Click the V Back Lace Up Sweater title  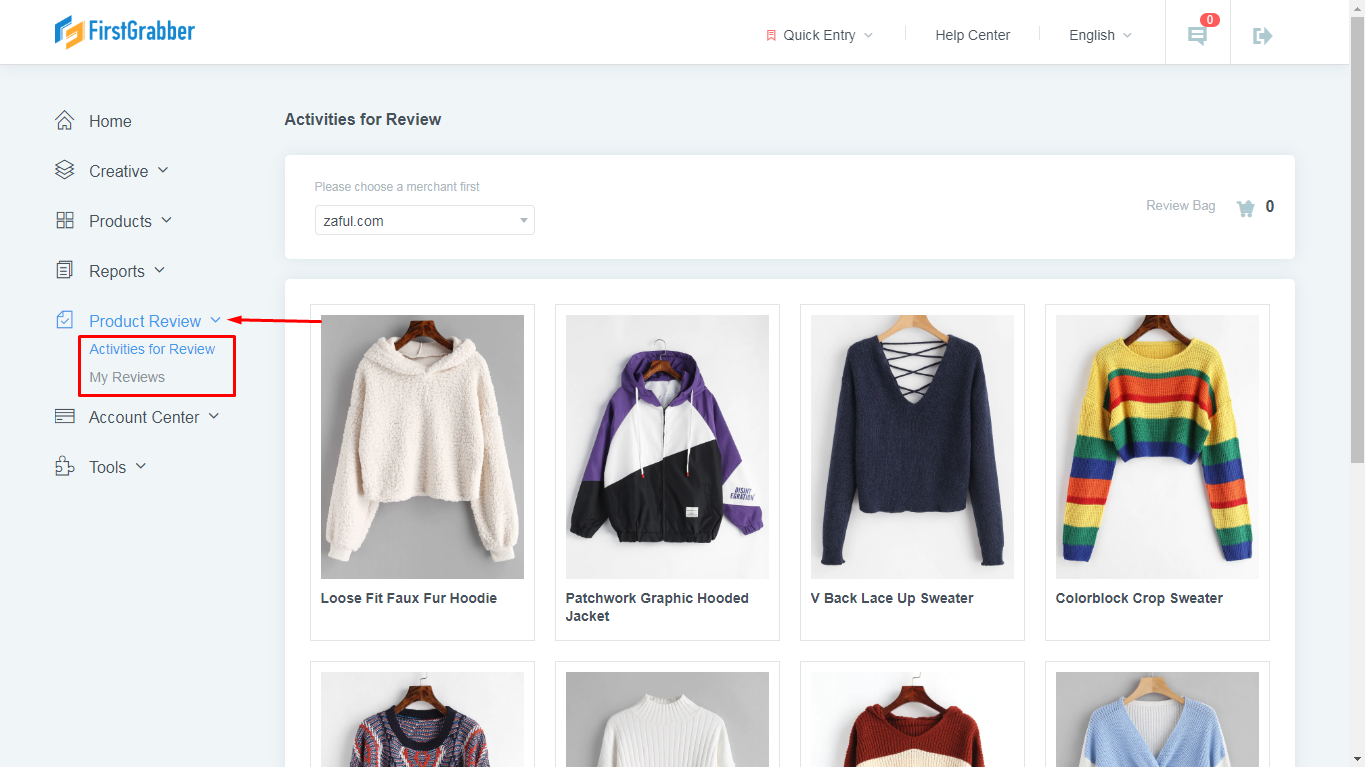(x=892, y=598)
